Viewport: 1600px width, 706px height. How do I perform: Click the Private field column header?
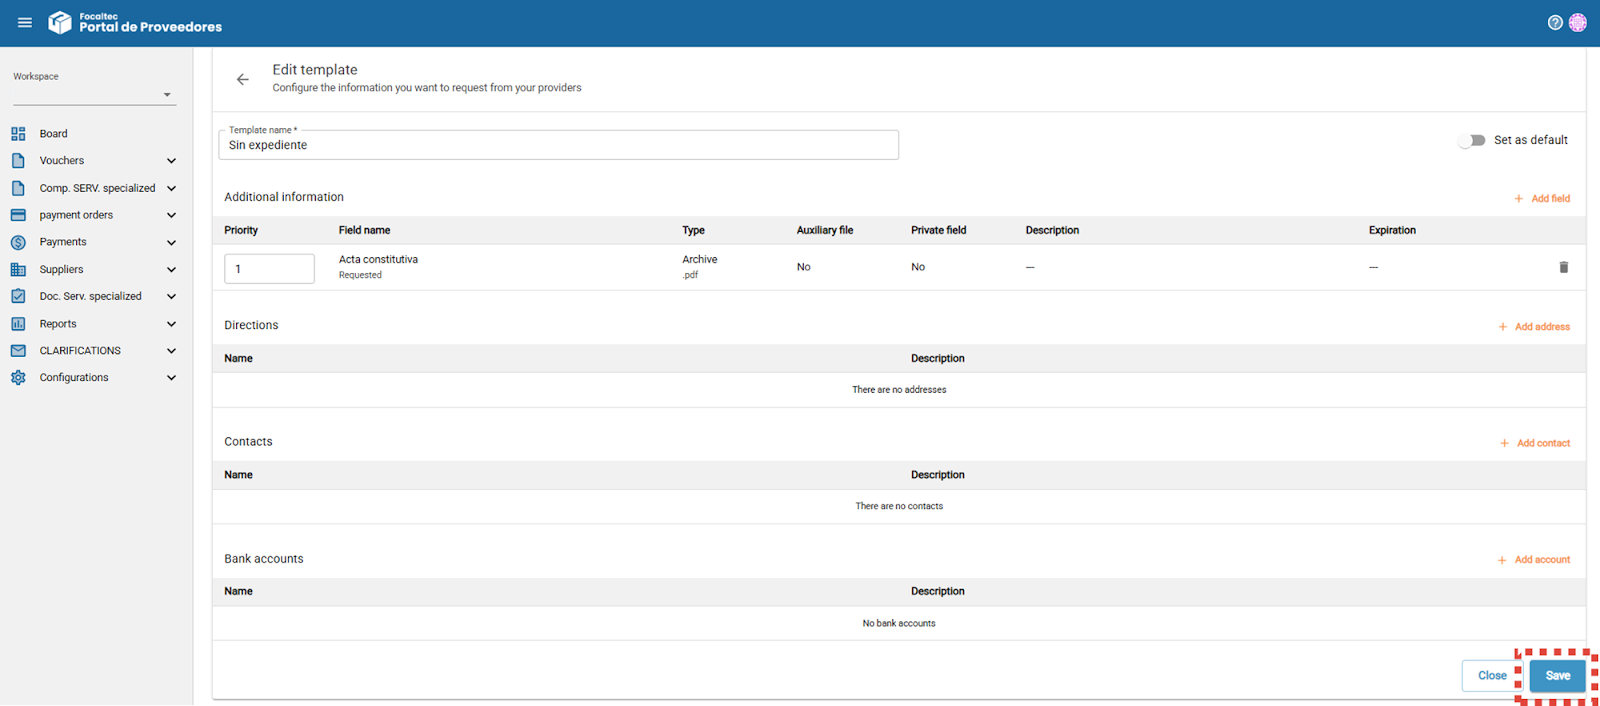(938, 230)
